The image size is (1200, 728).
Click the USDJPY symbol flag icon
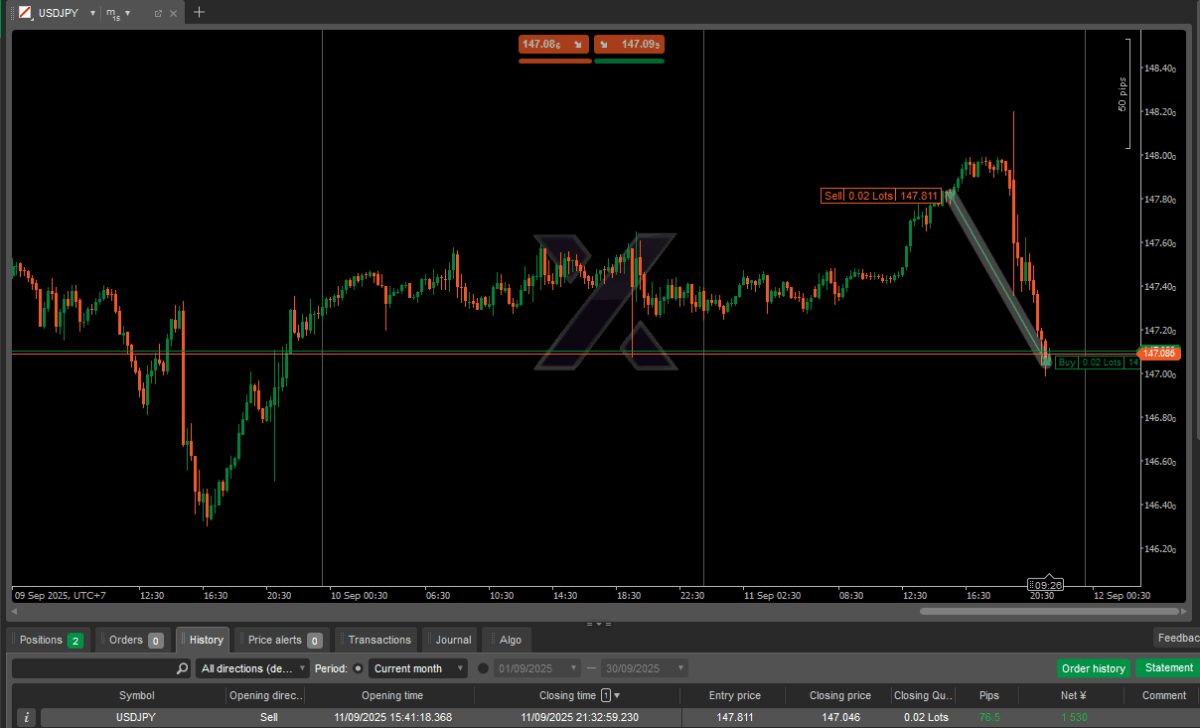(x=25, y=13)
